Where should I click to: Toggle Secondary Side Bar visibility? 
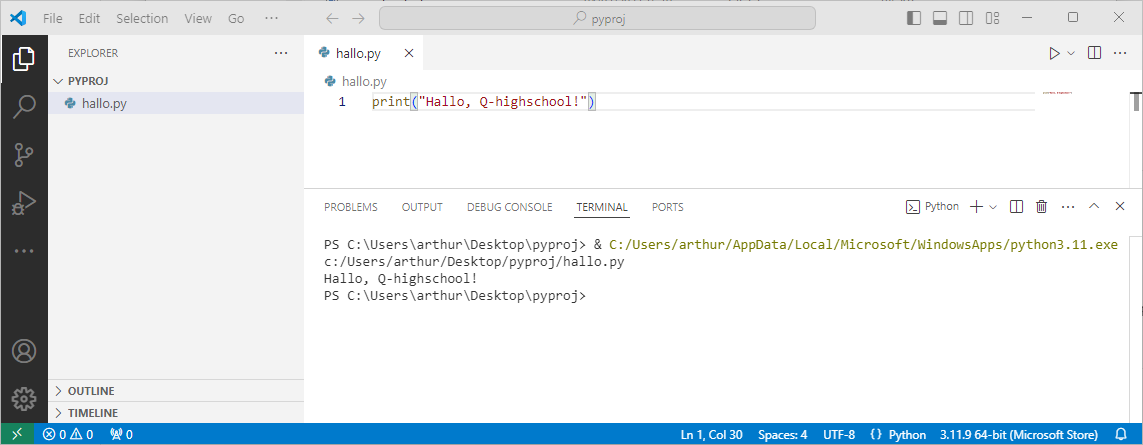966,18
